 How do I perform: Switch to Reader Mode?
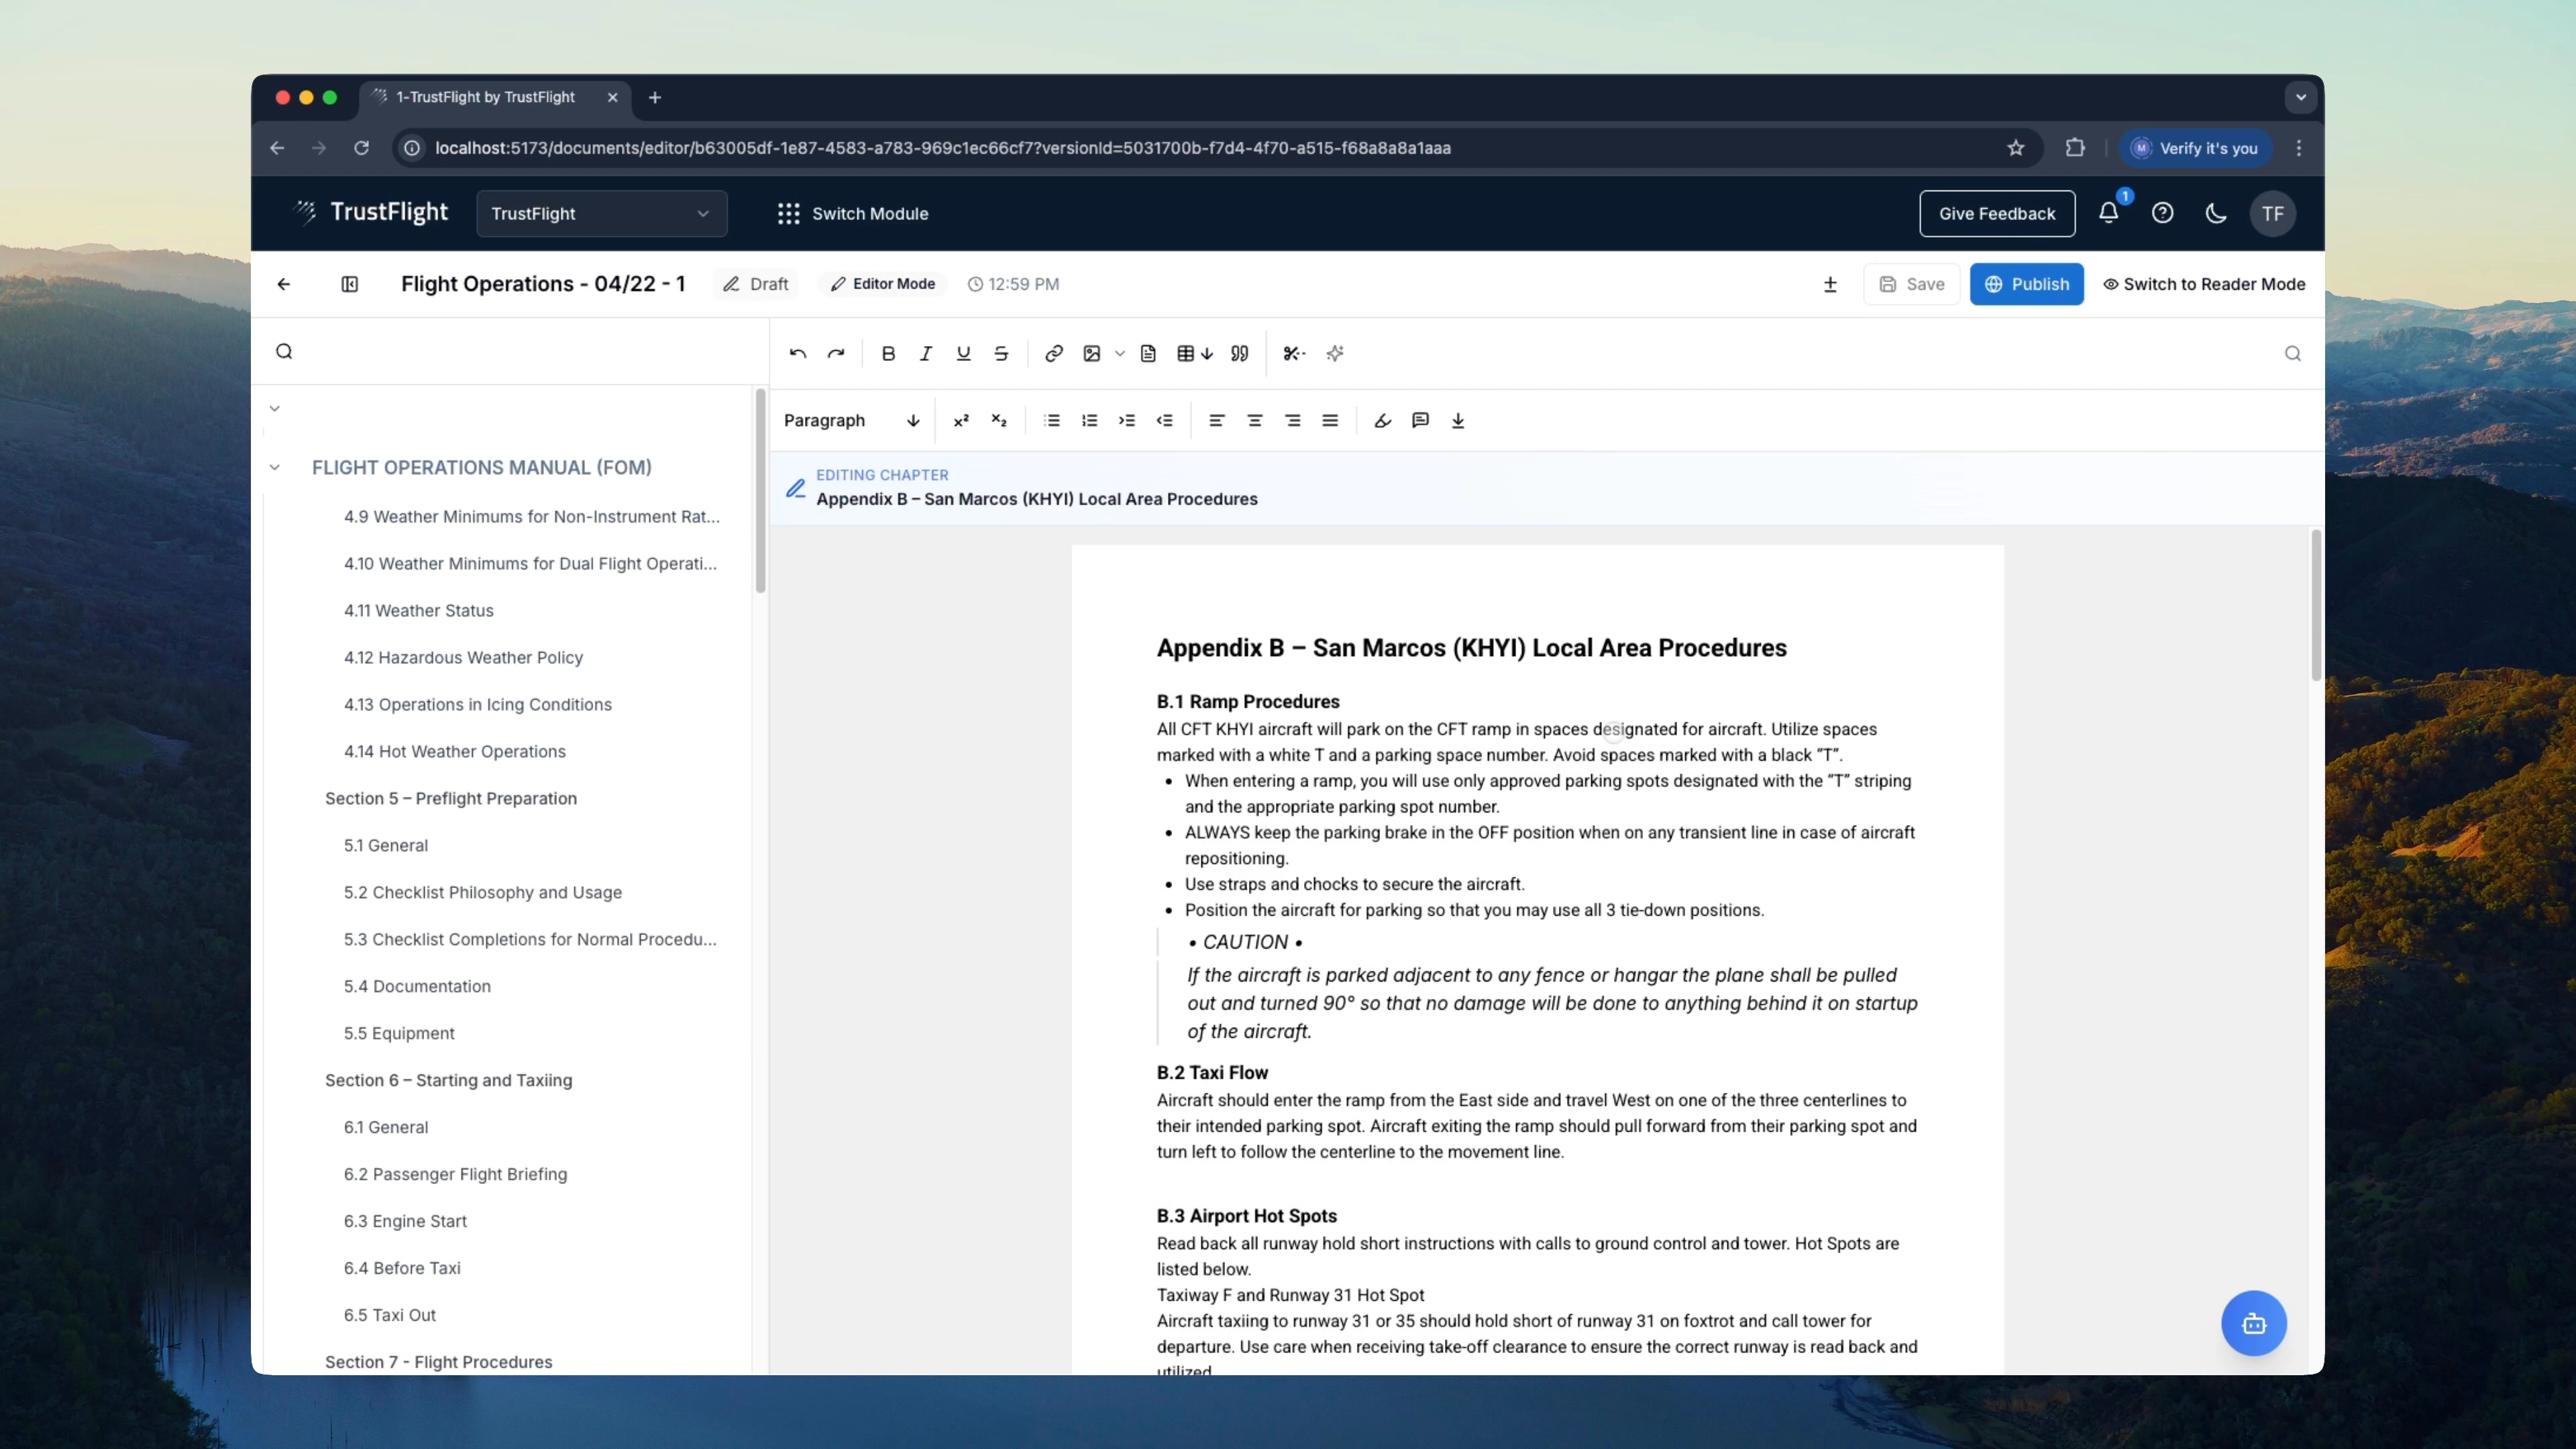pyautogui.click(x=2204, y=284)
